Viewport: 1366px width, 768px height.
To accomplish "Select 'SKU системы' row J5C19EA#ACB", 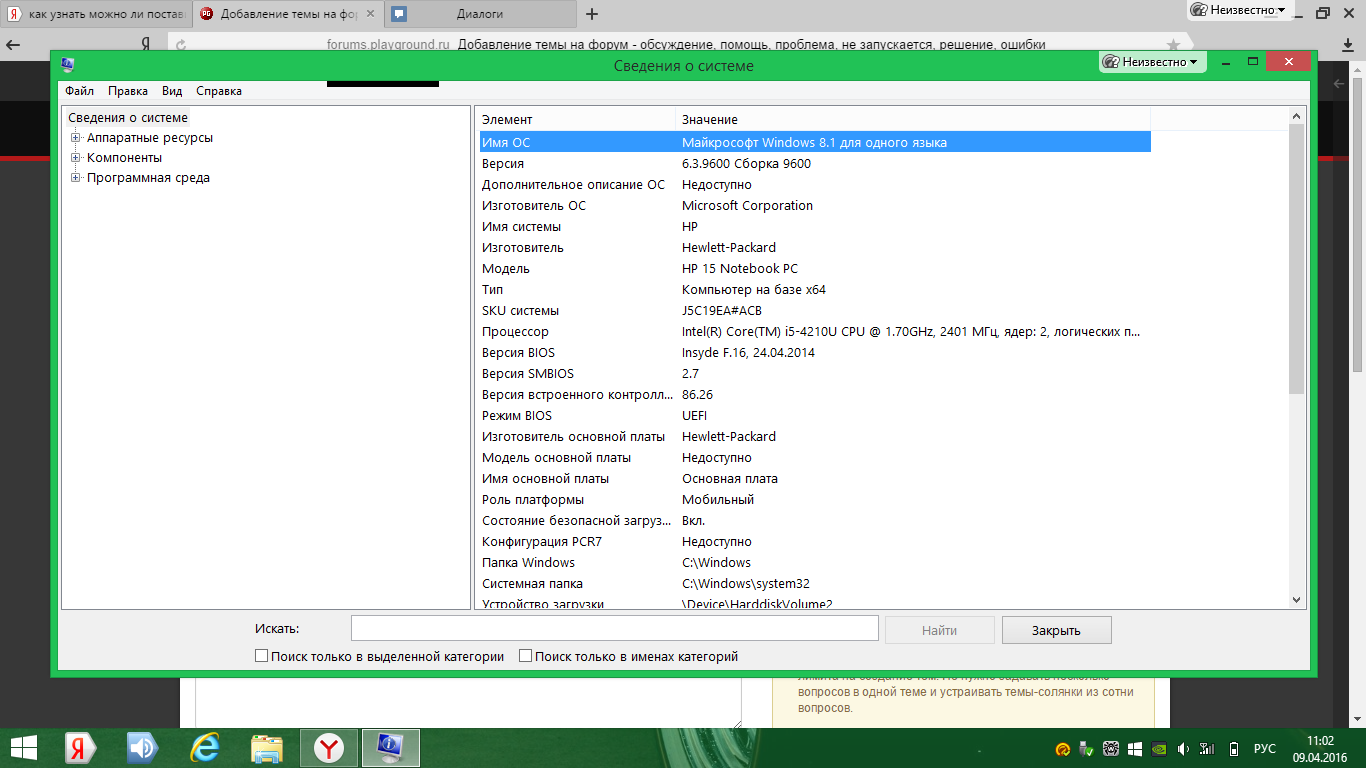I will click(x=815, y=310).
